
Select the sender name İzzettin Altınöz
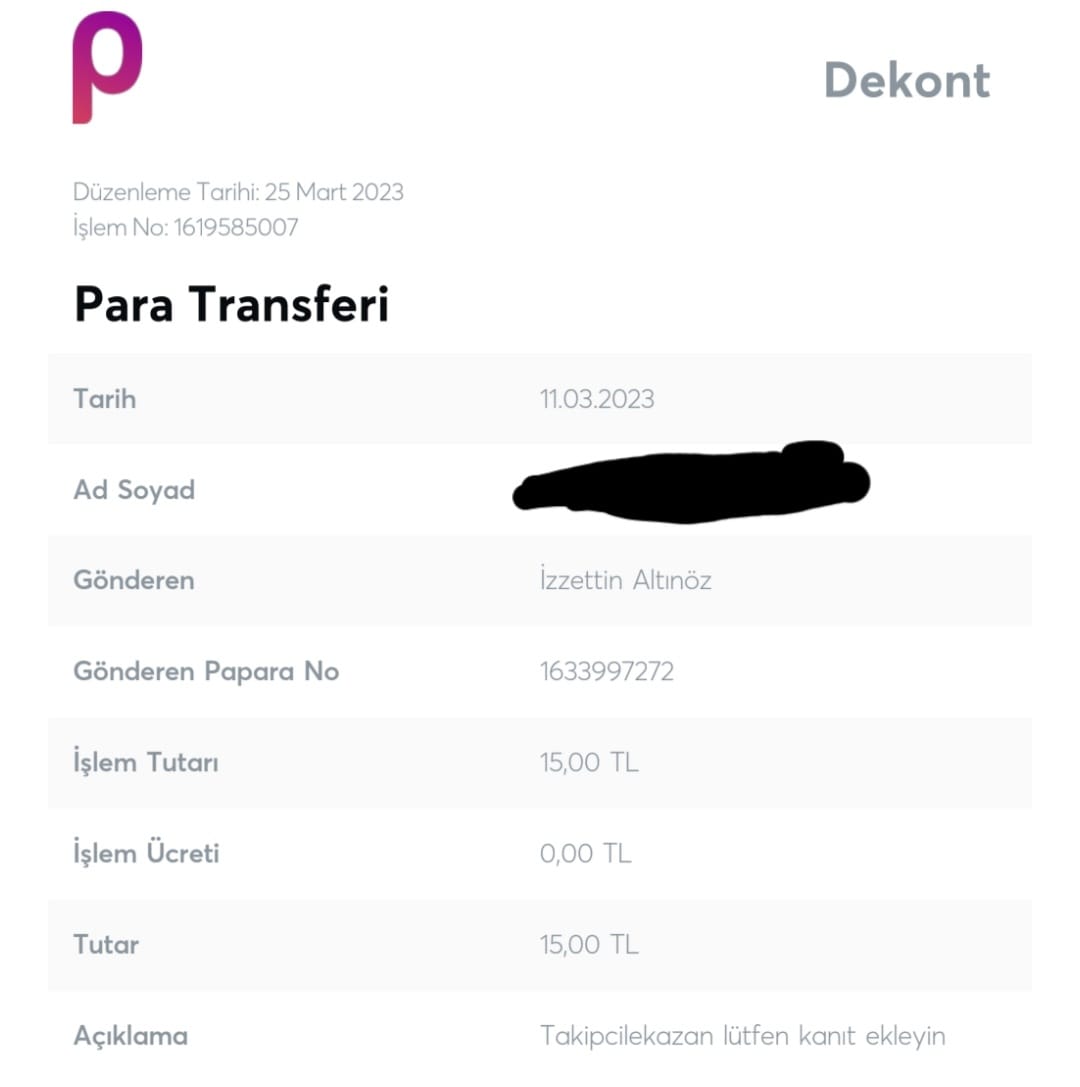(x=625, y=580)
